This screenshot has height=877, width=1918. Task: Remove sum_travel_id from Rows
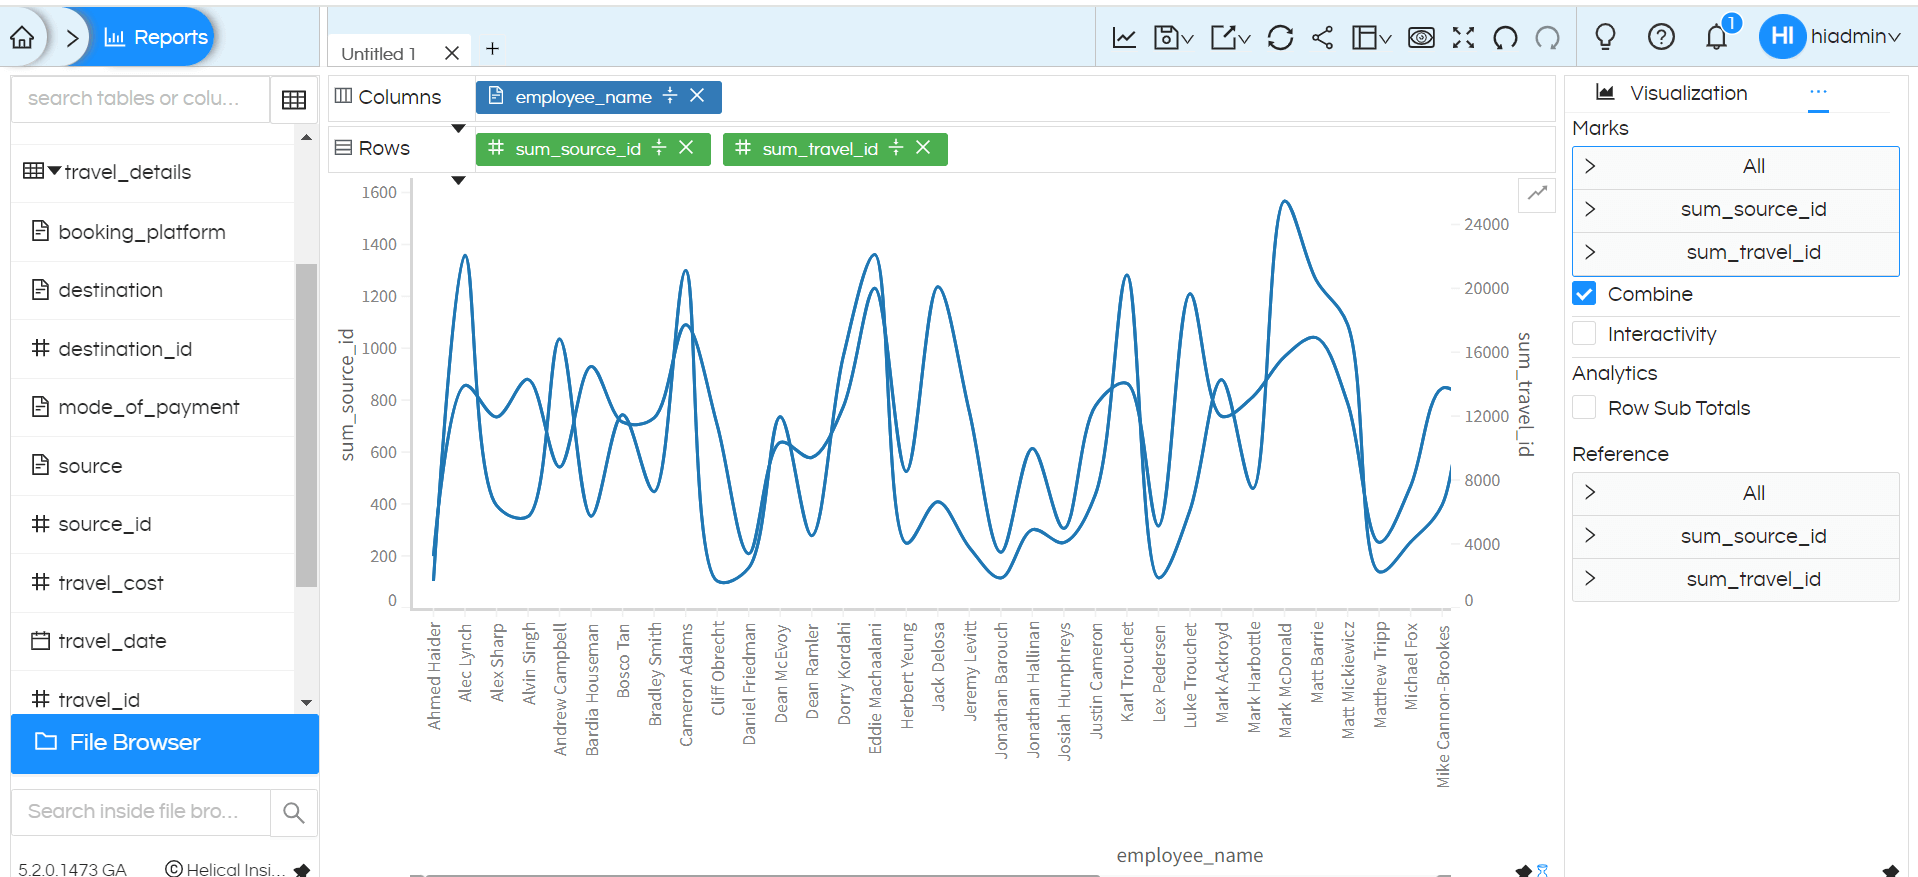[x=923, y=148]
